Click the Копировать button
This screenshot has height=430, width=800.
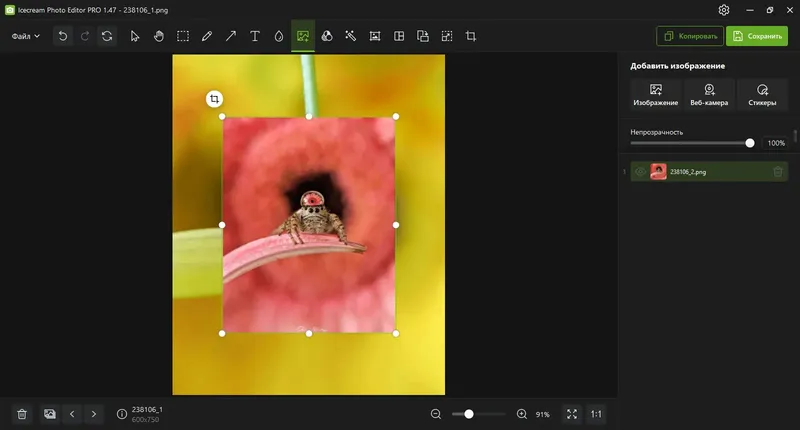[689, 36]
